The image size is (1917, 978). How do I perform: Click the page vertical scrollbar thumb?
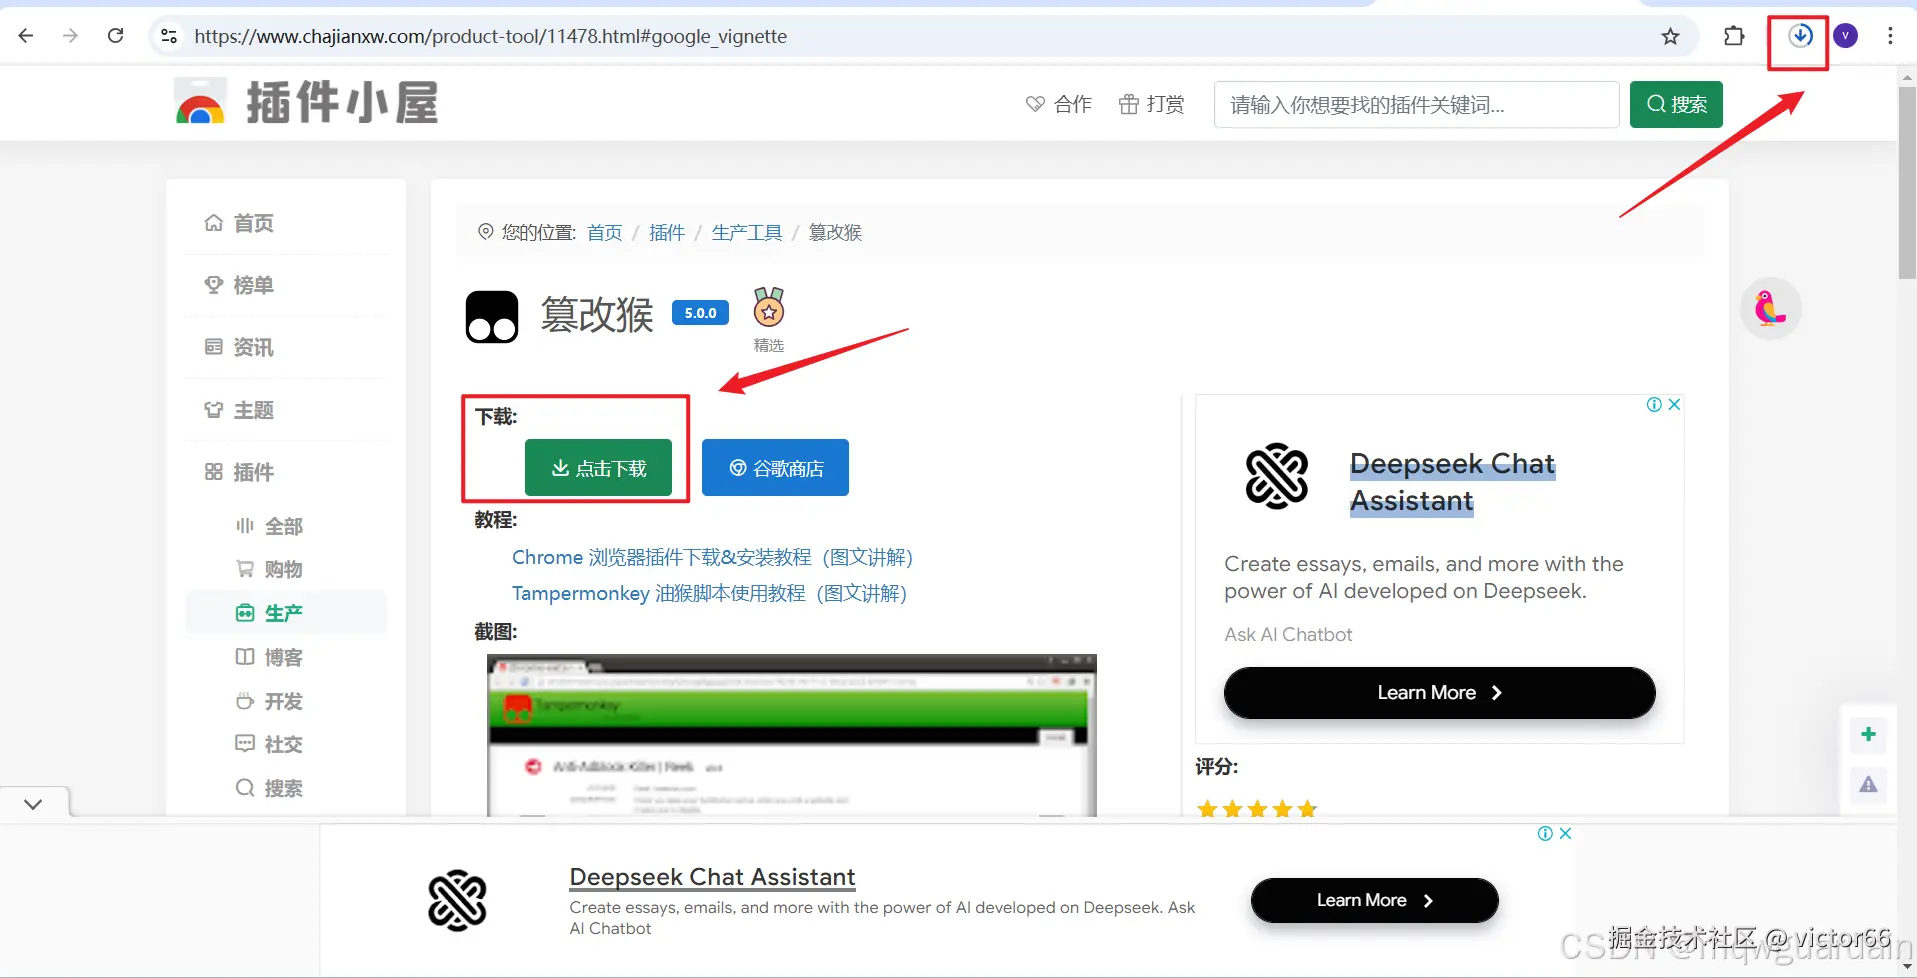tap(1907, 182)
